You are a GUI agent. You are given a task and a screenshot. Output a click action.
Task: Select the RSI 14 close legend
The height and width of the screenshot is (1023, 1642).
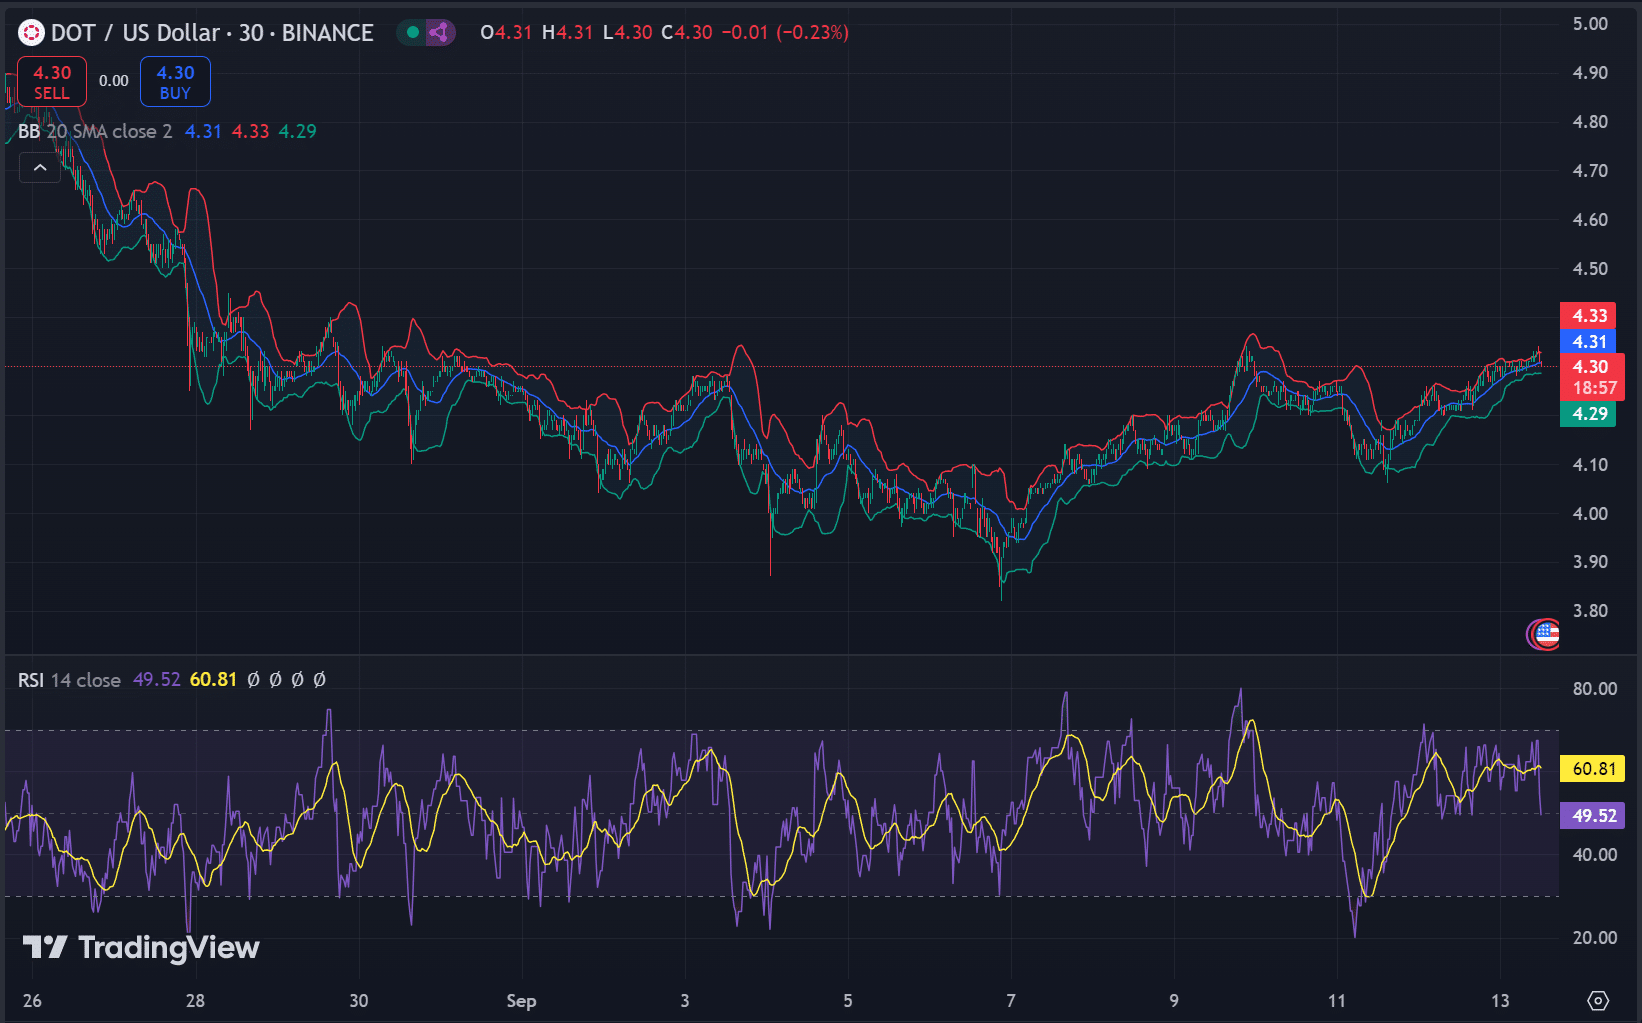(x=69, y=680)
